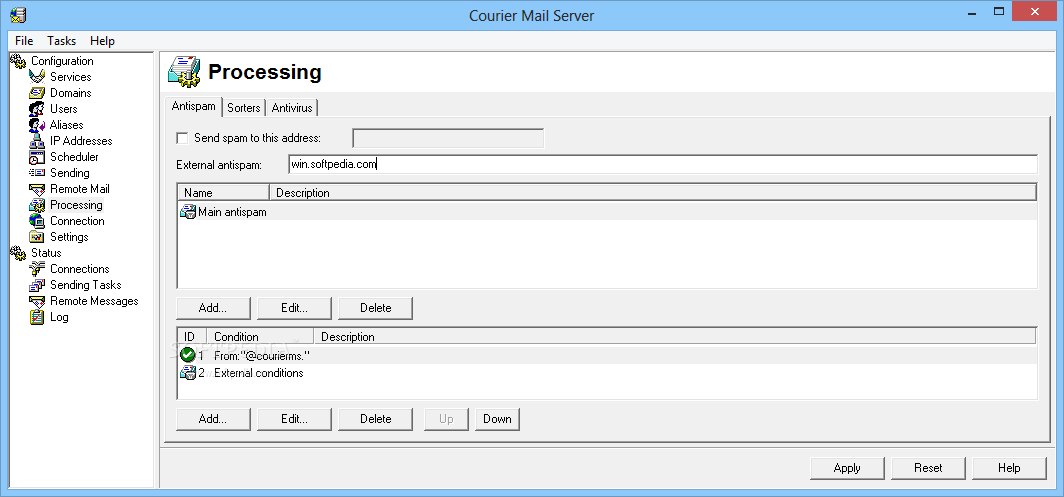Image resolution: width=1064 pixels, height=497 pixels.
Task: Click the Domains icon in the sidebar
Action: click(37, 93)
